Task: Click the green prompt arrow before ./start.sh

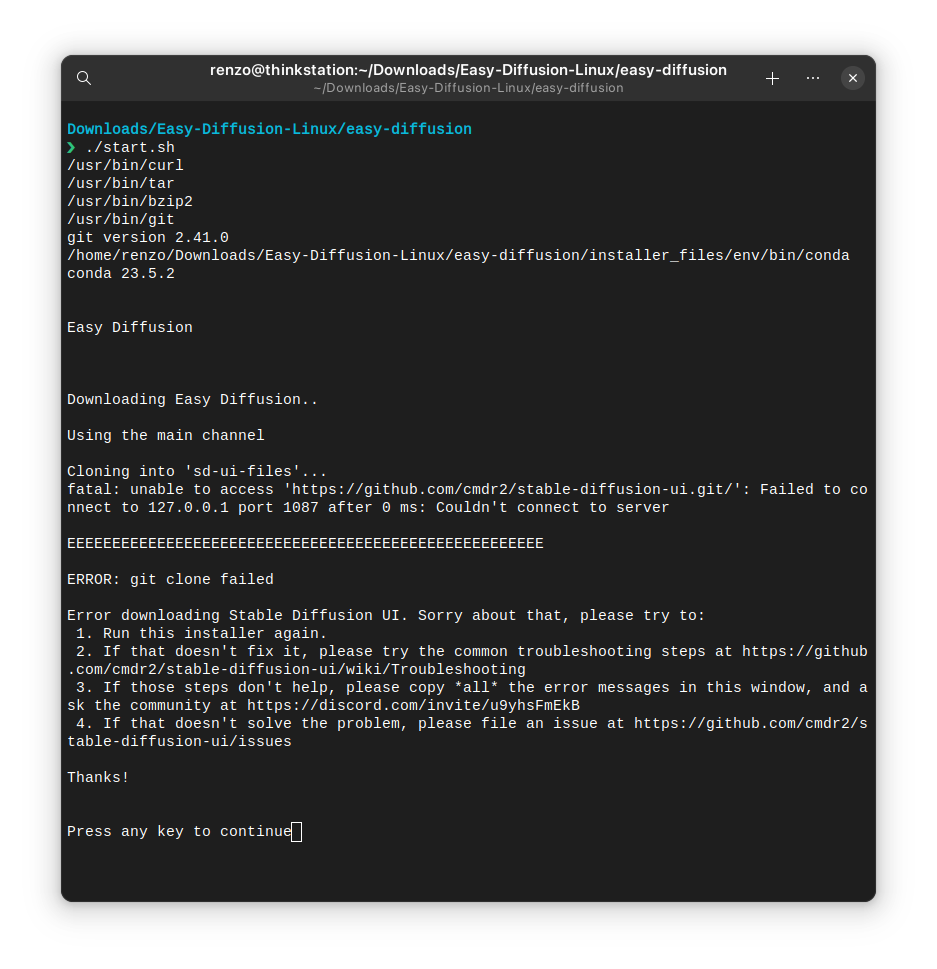Action: pyautogui.click(x=71, y=147)
